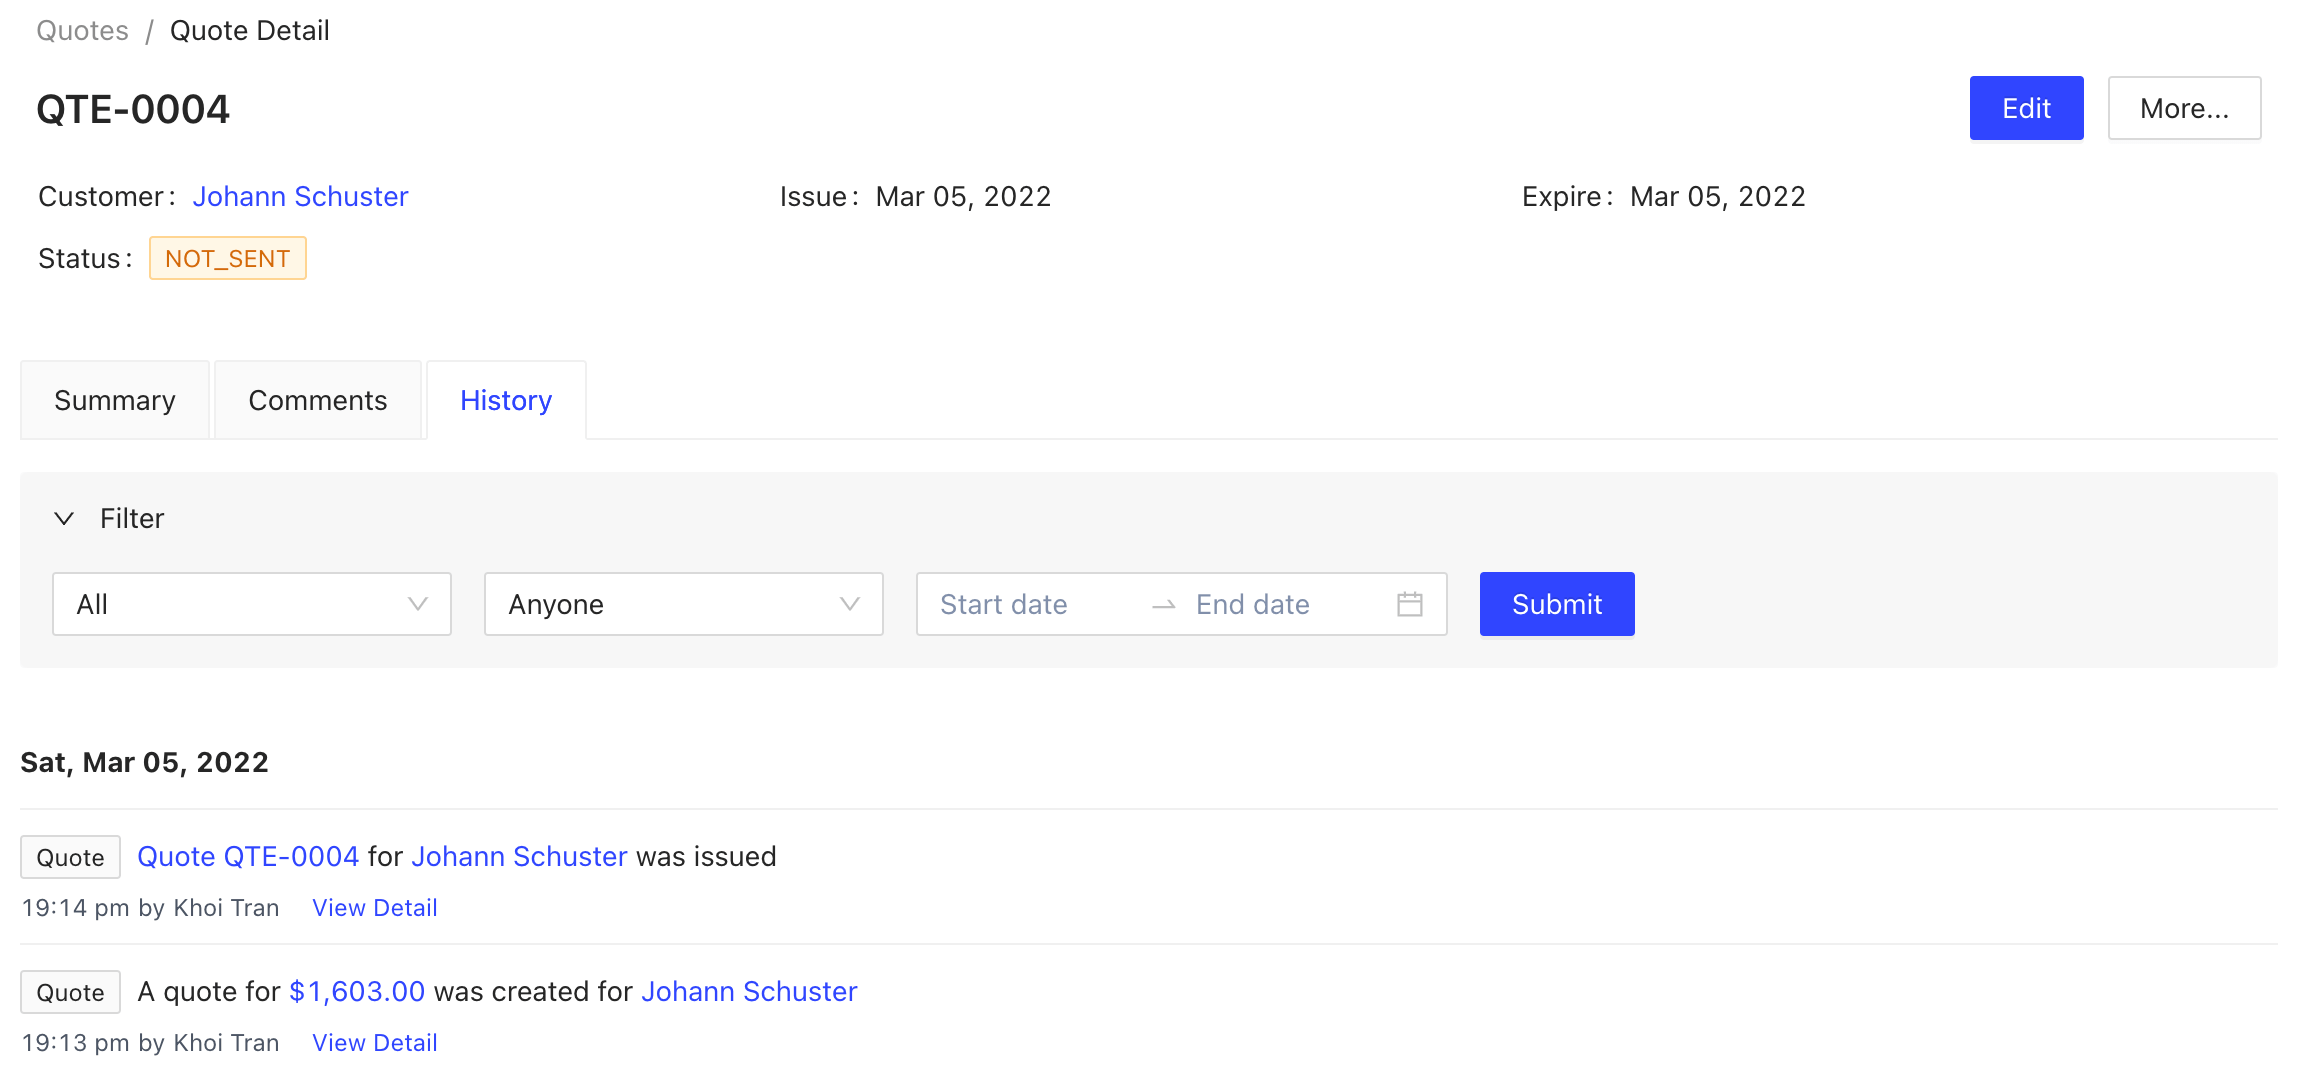Select the History tab
This screenshot has width=2300, height=1078.
coord(506,400)
